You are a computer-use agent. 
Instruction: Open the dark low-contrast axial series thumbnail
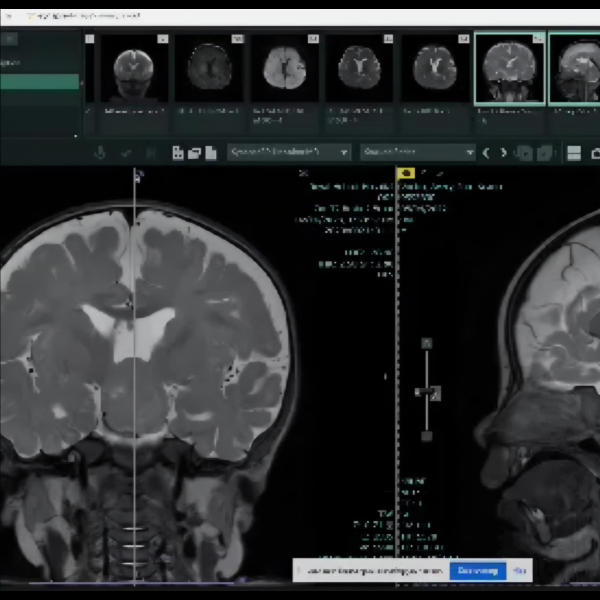pyautogui.click(x=209, y=68)
